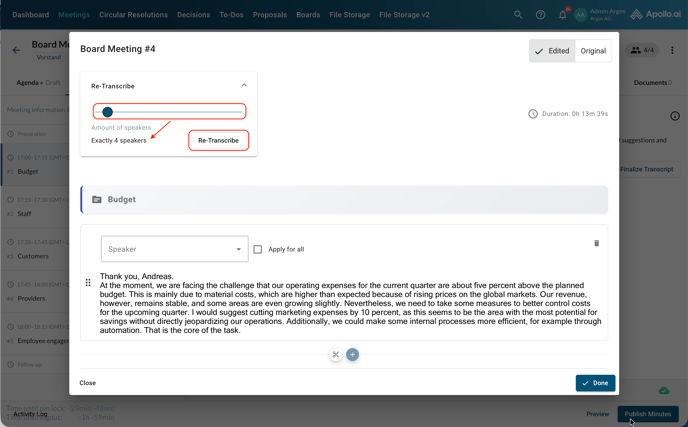Select the Edited transcript view
This screenshot has height=427, width=688.
[552, 51]
